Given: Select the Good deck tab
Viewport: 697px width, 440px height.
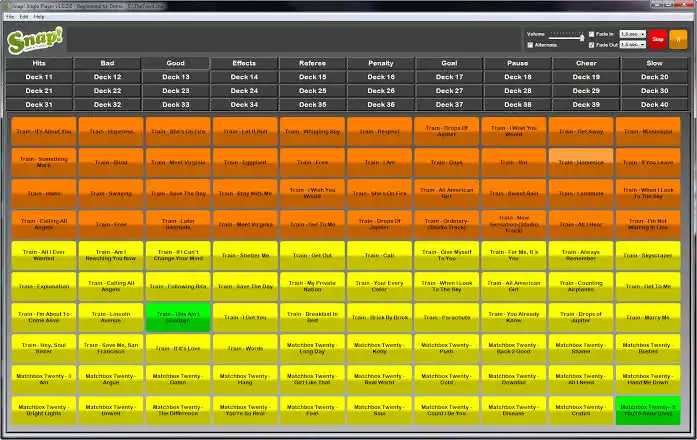Looking at the screenshot, I should coord(176,63).
